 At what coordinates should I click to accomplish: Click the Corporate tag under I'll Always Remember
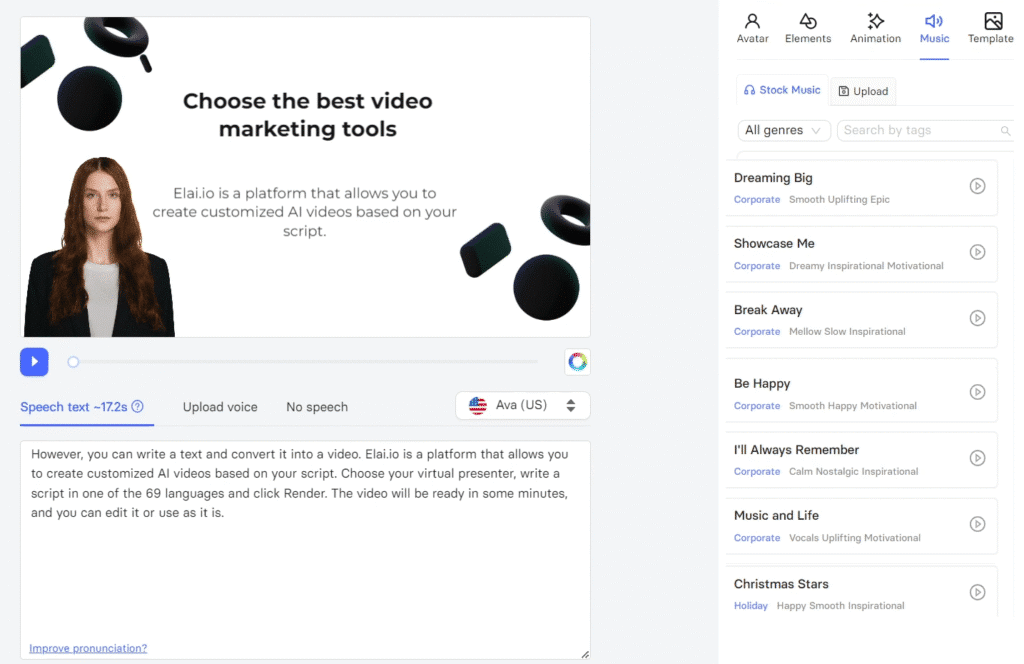[757, 471]
